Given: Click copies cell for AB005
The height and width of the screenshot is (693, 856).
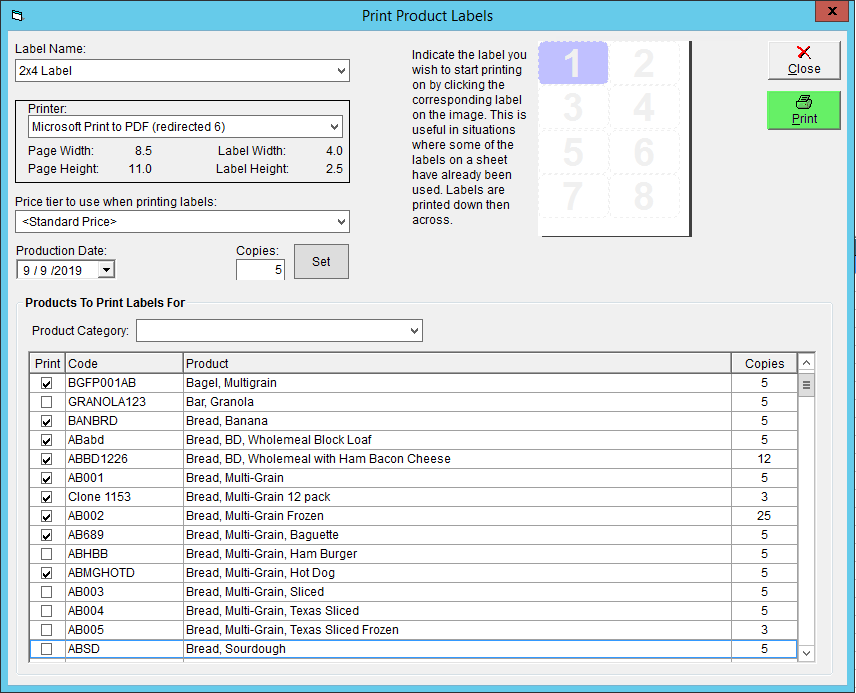Looking at the screenshot, I should tap(764, 630).
